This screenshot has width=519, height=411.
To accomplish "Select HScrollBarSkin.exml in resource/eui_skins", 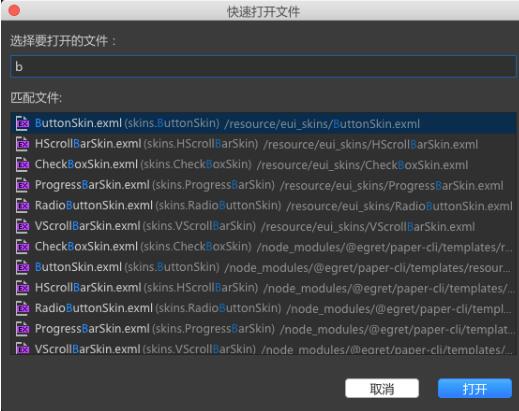I will tap(263, 144).
